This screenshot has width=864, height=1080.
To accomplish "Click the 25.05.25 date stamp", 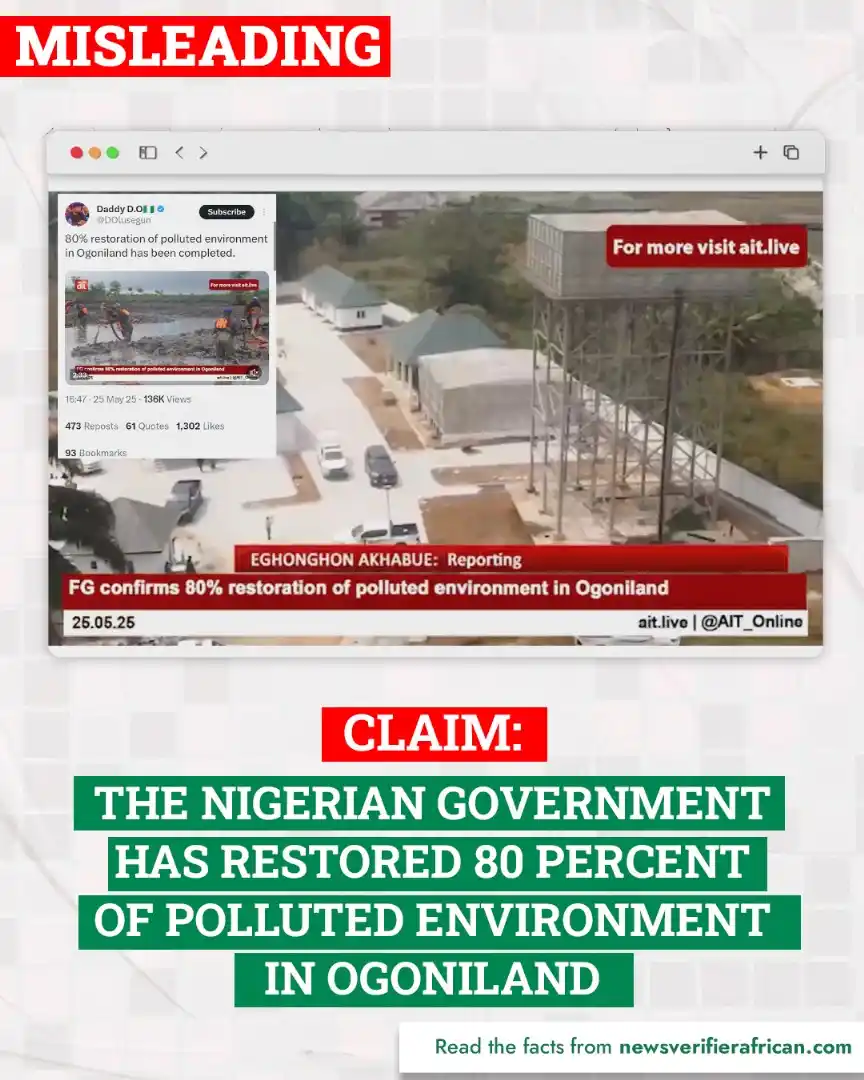I will (103, 623).
